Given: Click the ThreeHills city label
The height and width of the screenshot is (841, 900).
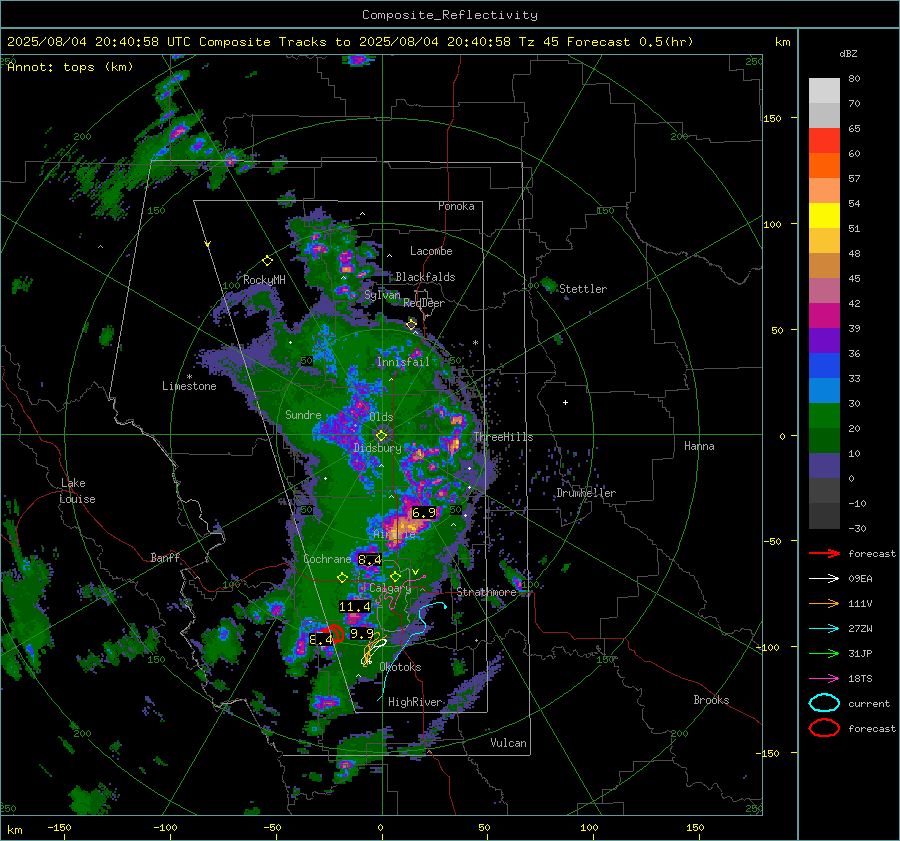Looking at the screenshot, I should point(503,437).
